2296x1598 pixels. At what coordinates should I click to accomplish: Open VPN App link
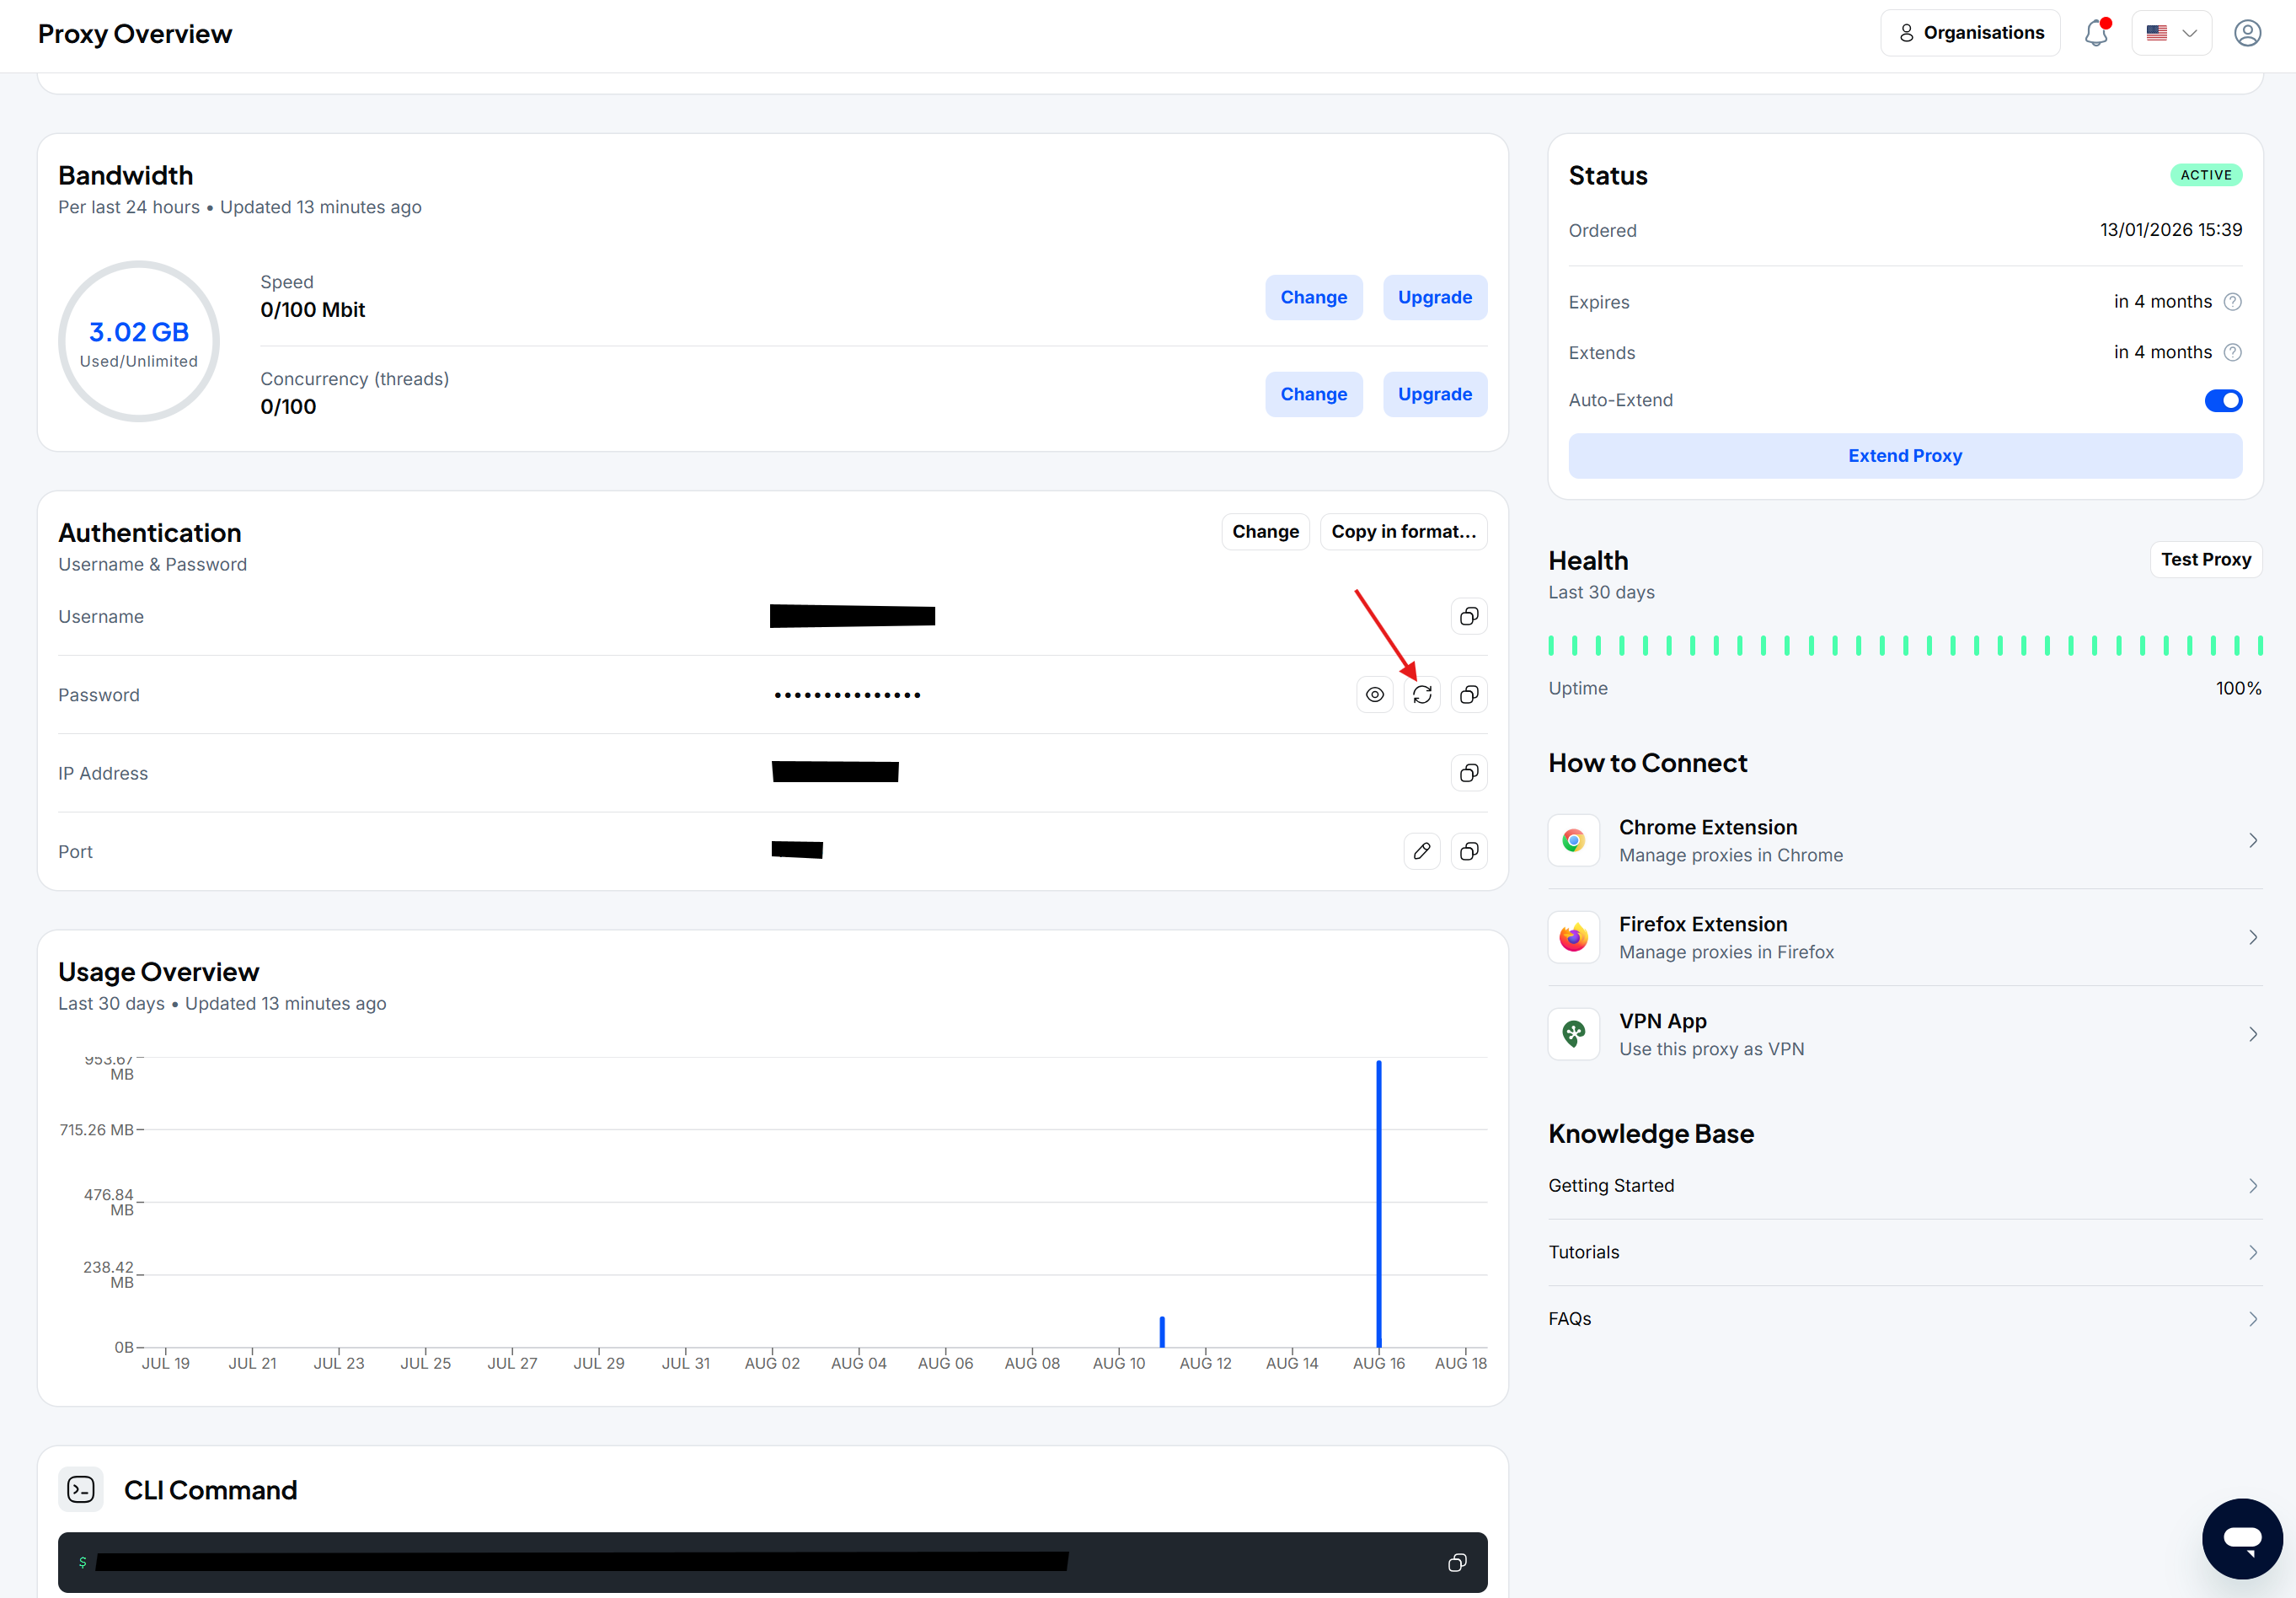coord(1905,1034)
